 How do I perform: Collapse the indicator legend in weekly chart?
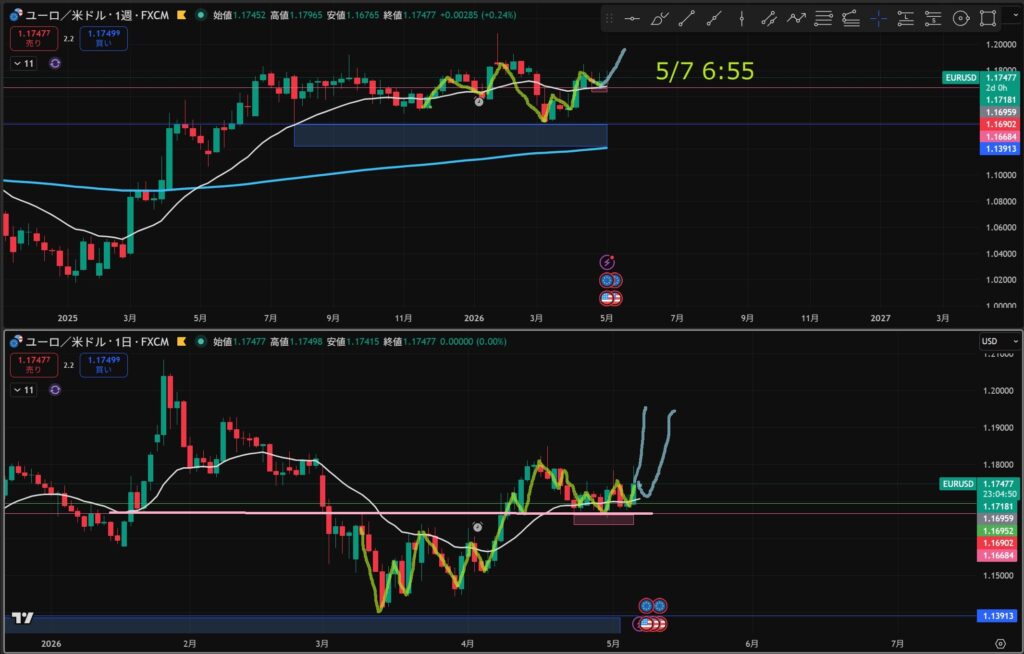tap(23, 63)
